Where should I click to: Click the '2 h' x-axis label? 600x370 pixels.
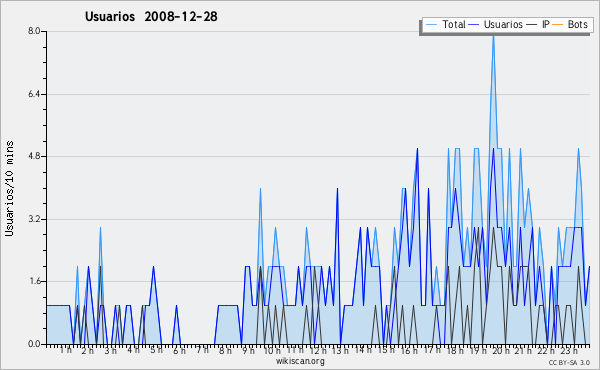88,351
